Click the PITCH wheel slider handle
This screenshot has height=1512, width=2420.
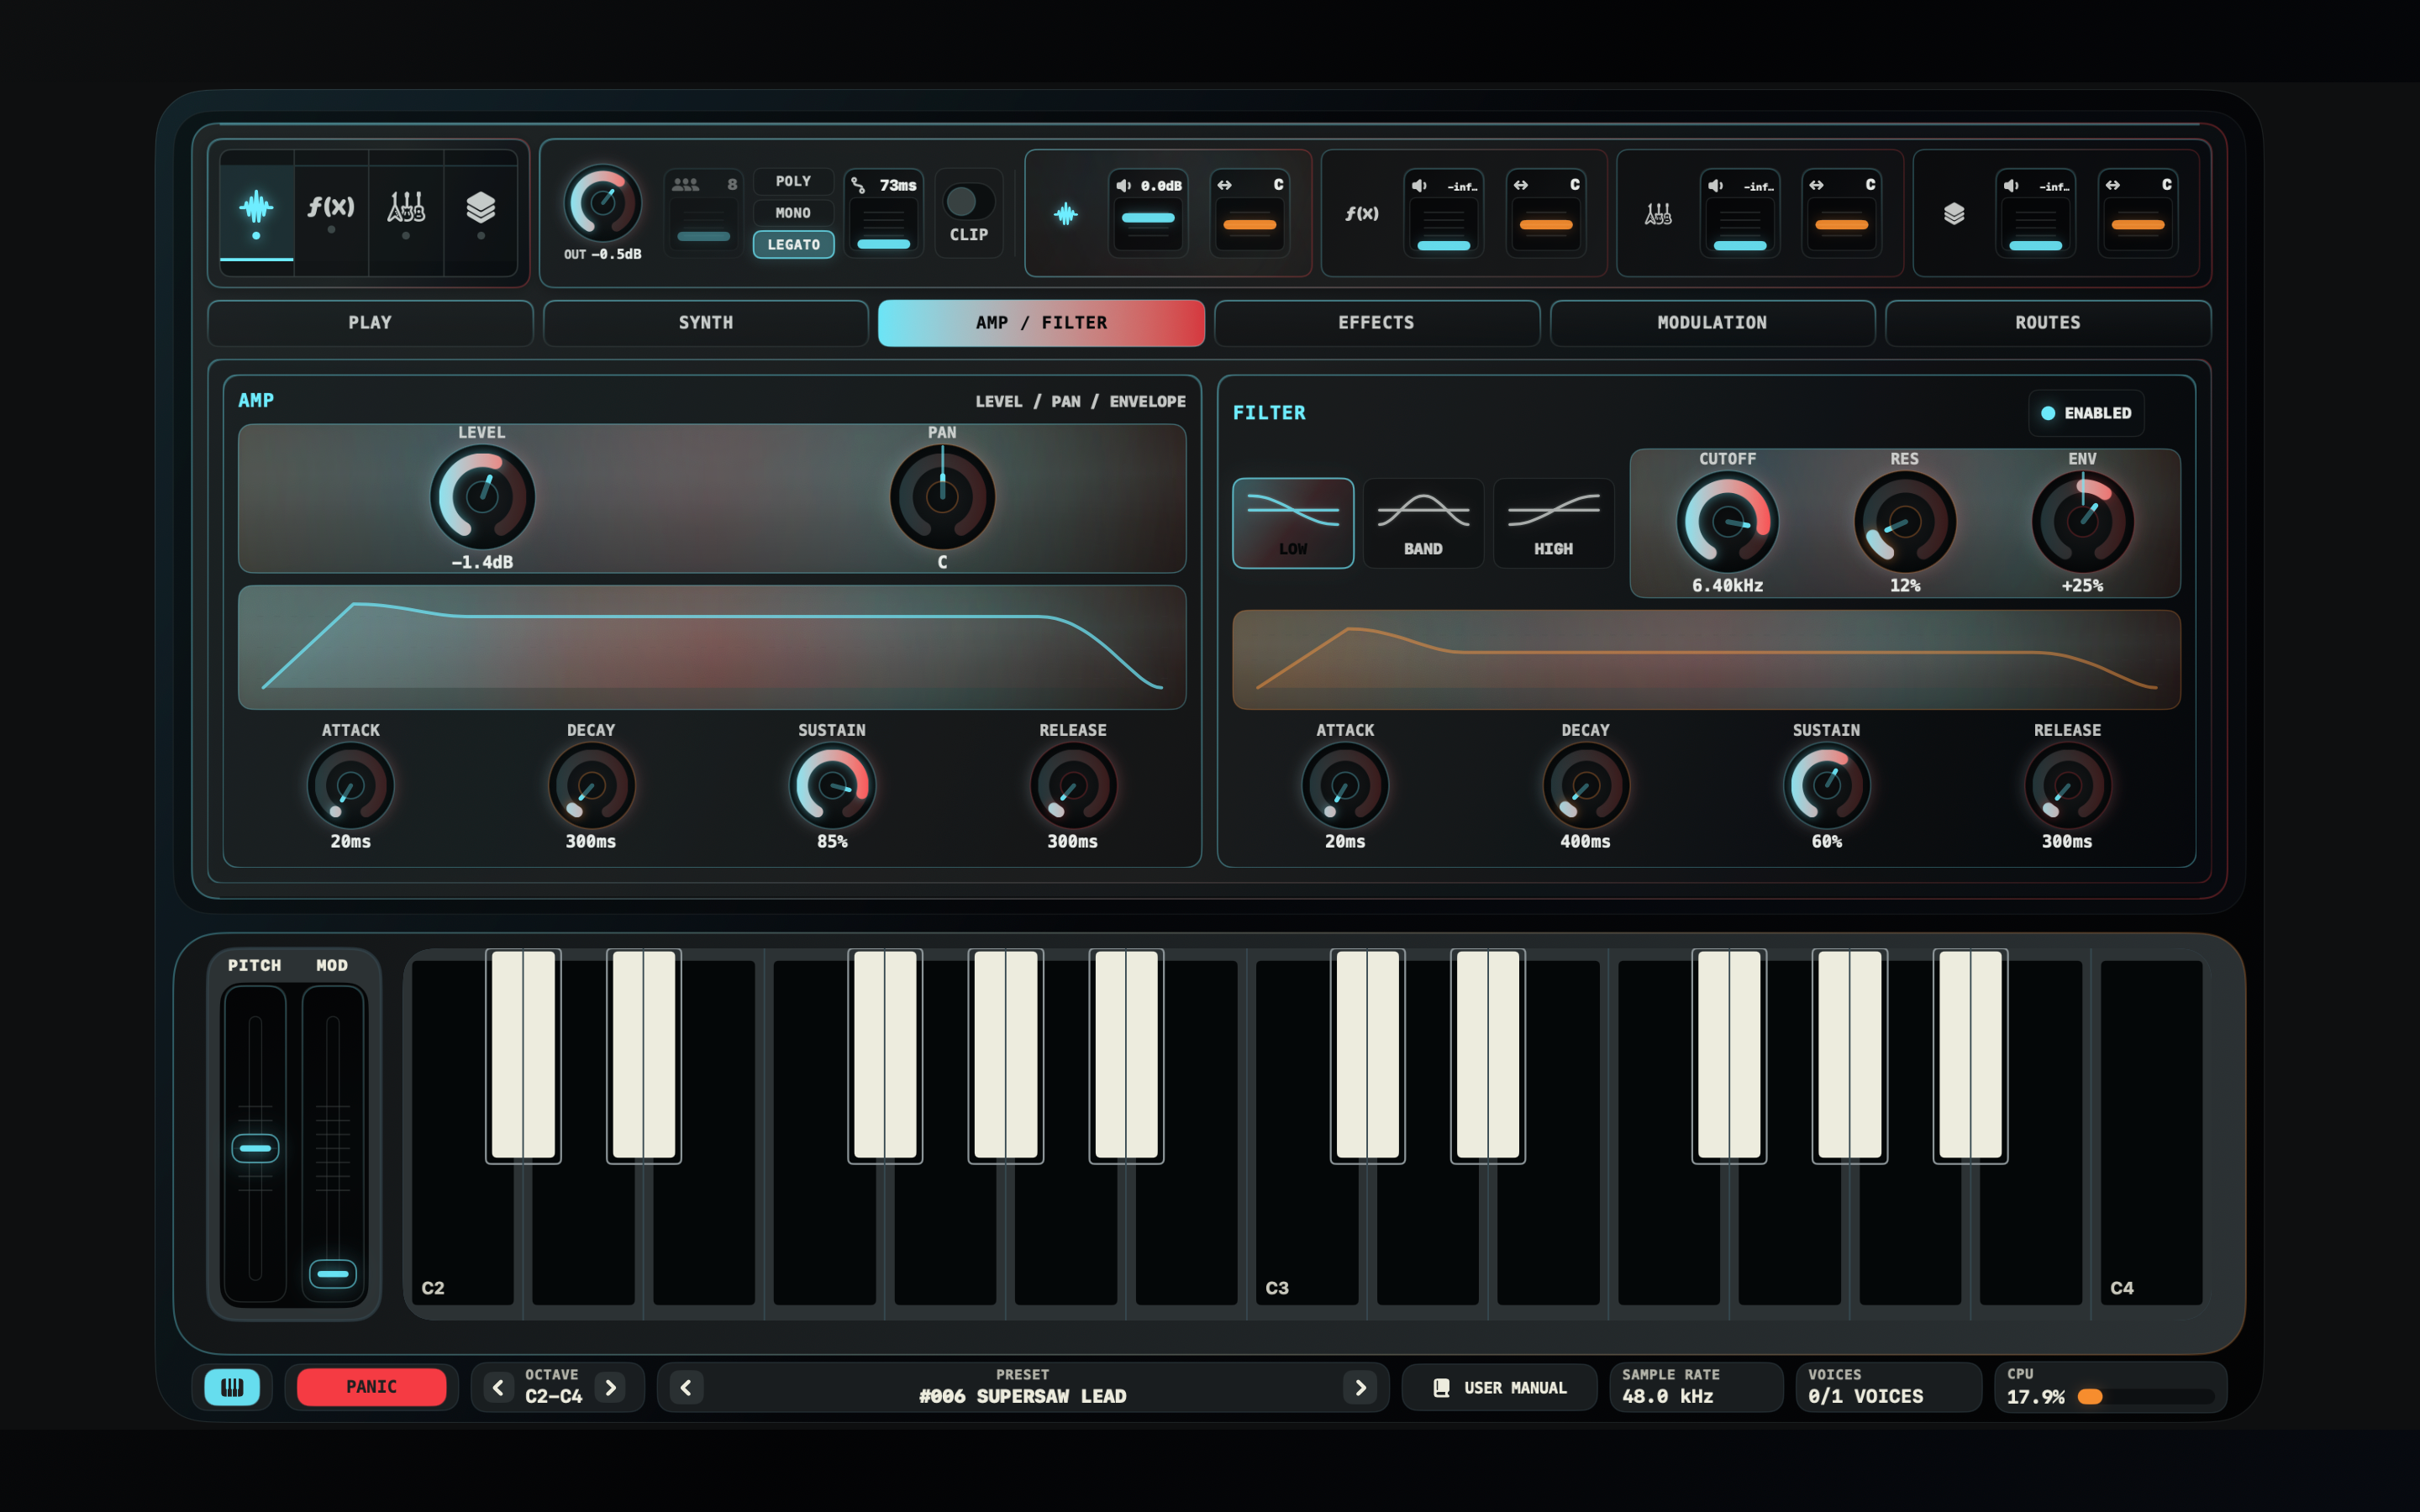[x=255, y=1148]
